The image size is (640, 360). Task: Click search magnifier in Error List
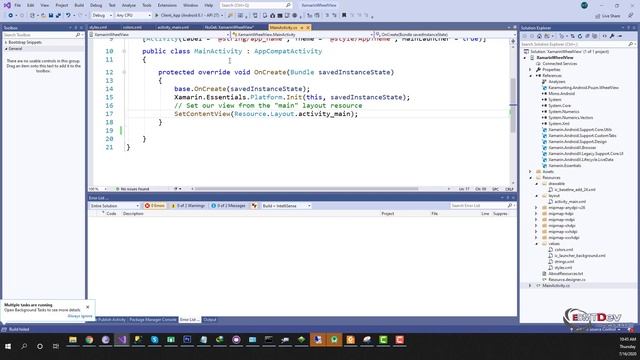click(509, 206)
